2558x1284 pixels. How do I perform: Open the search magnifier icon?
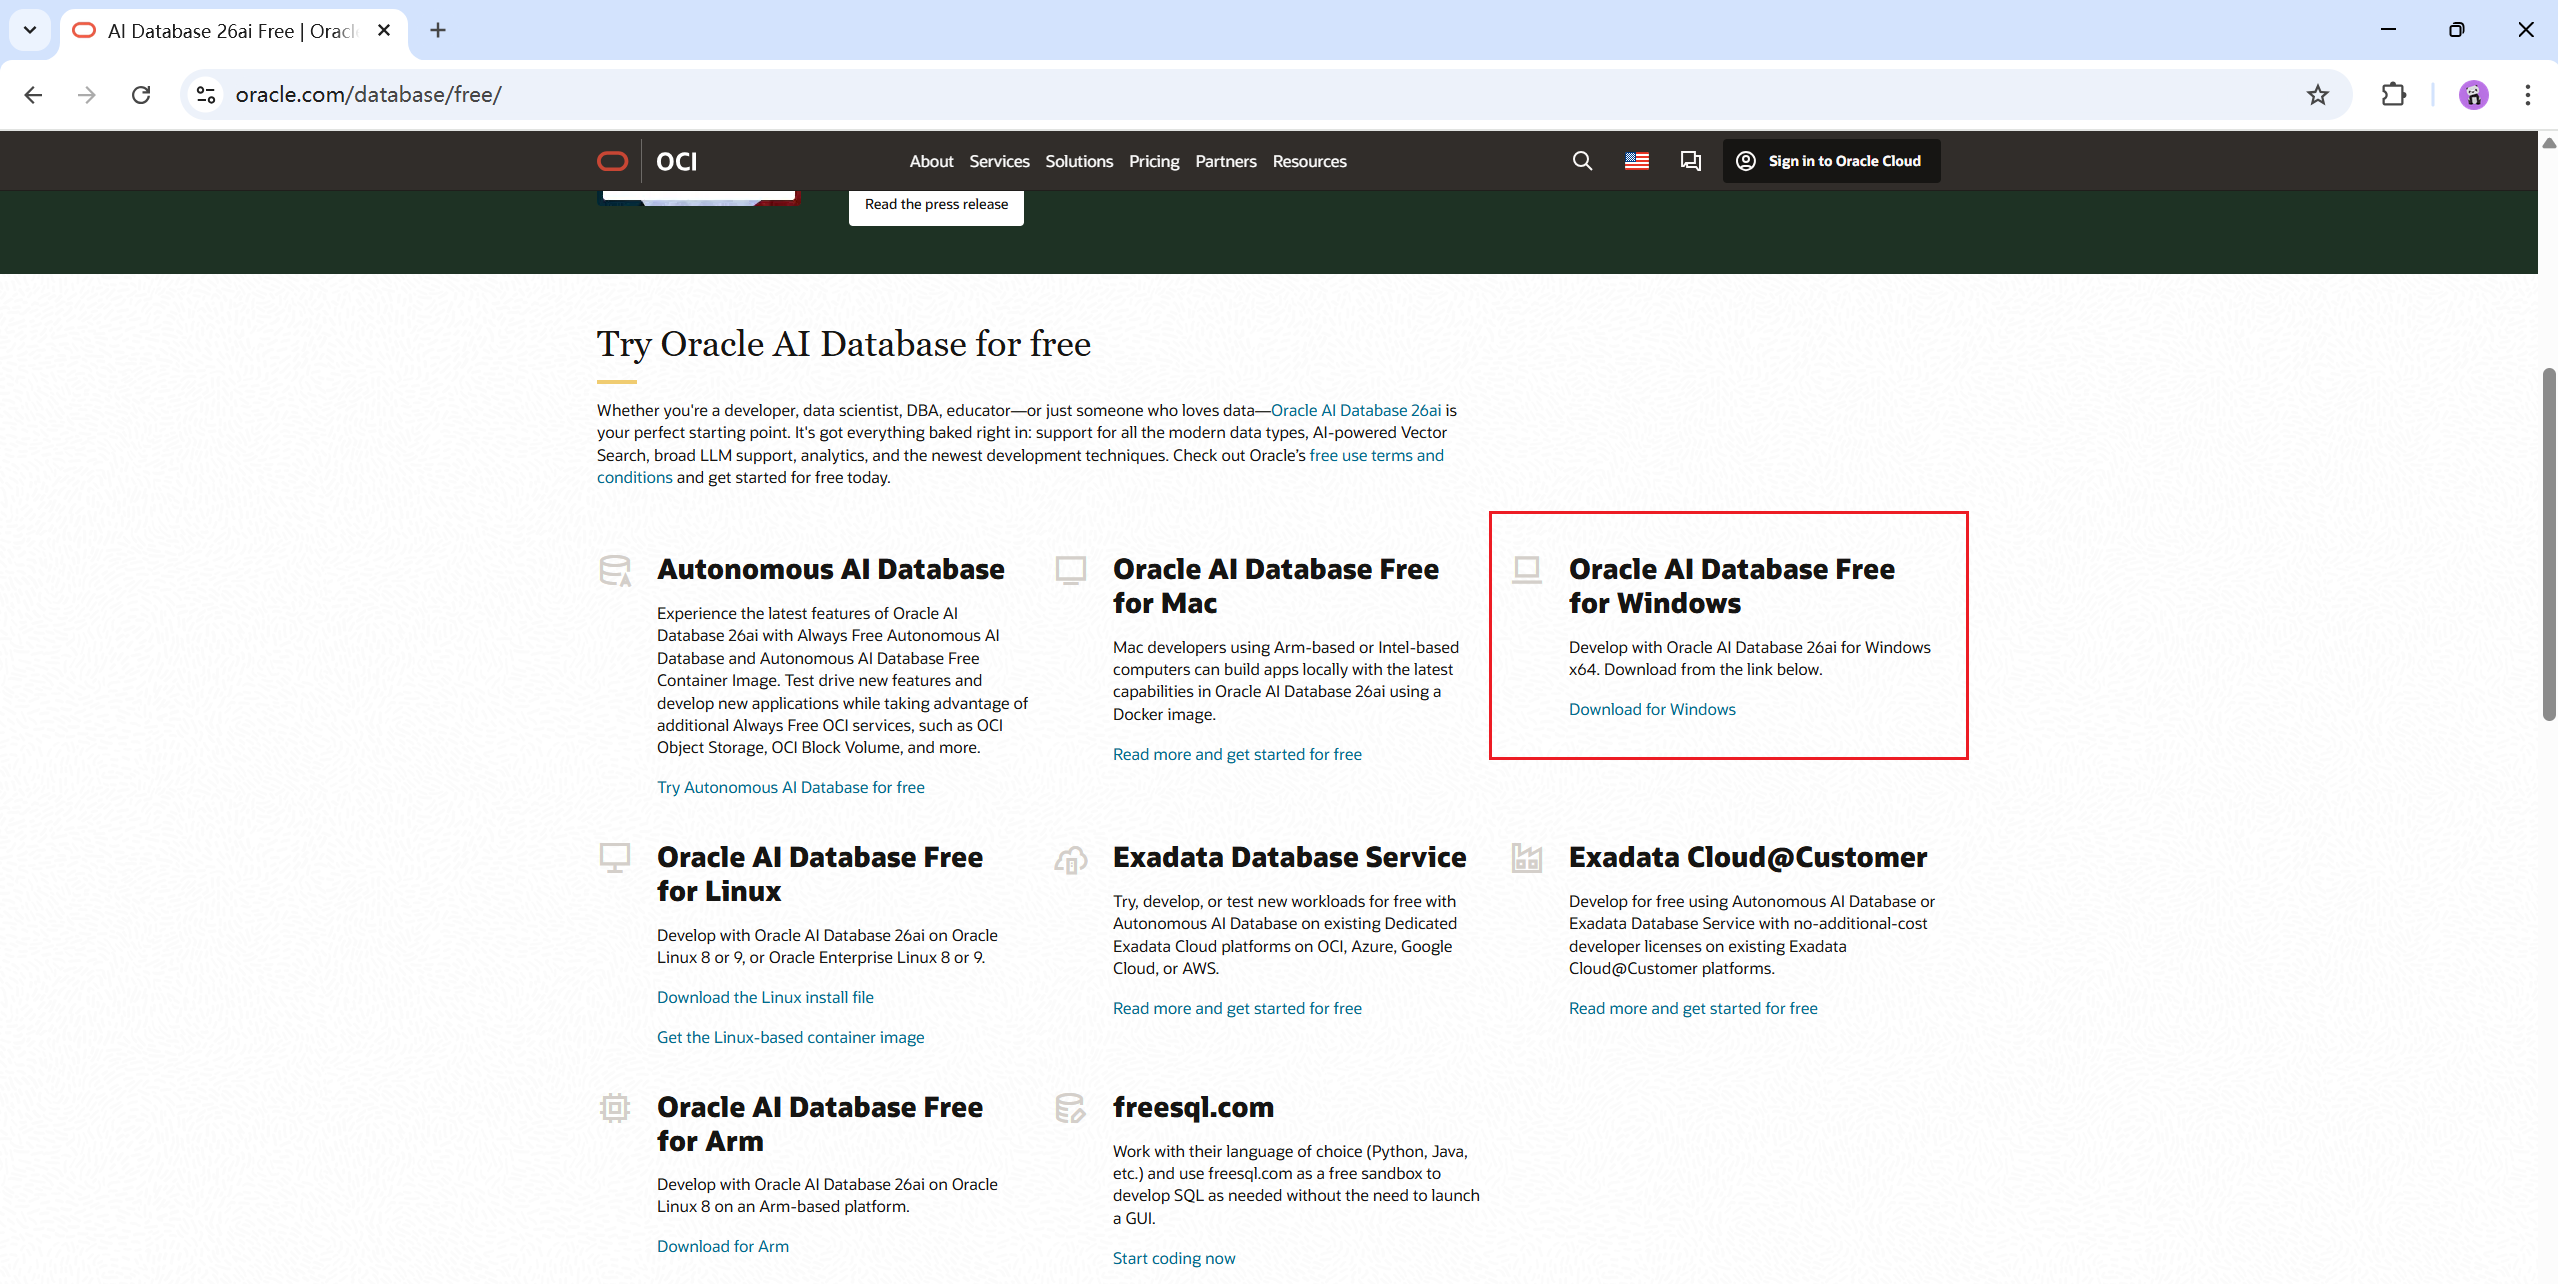pyautogui.click(x=1582, y=161)
